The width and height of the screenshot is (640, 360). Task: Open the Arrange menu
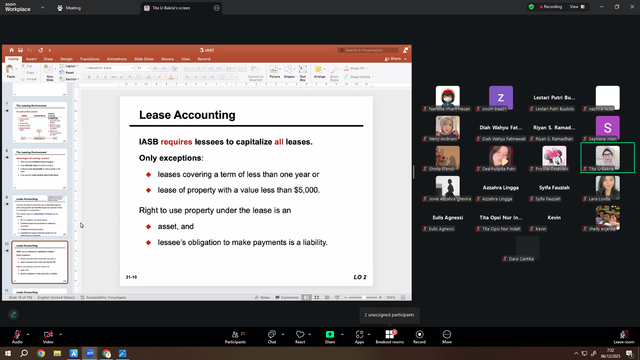[x=319, y=72]
